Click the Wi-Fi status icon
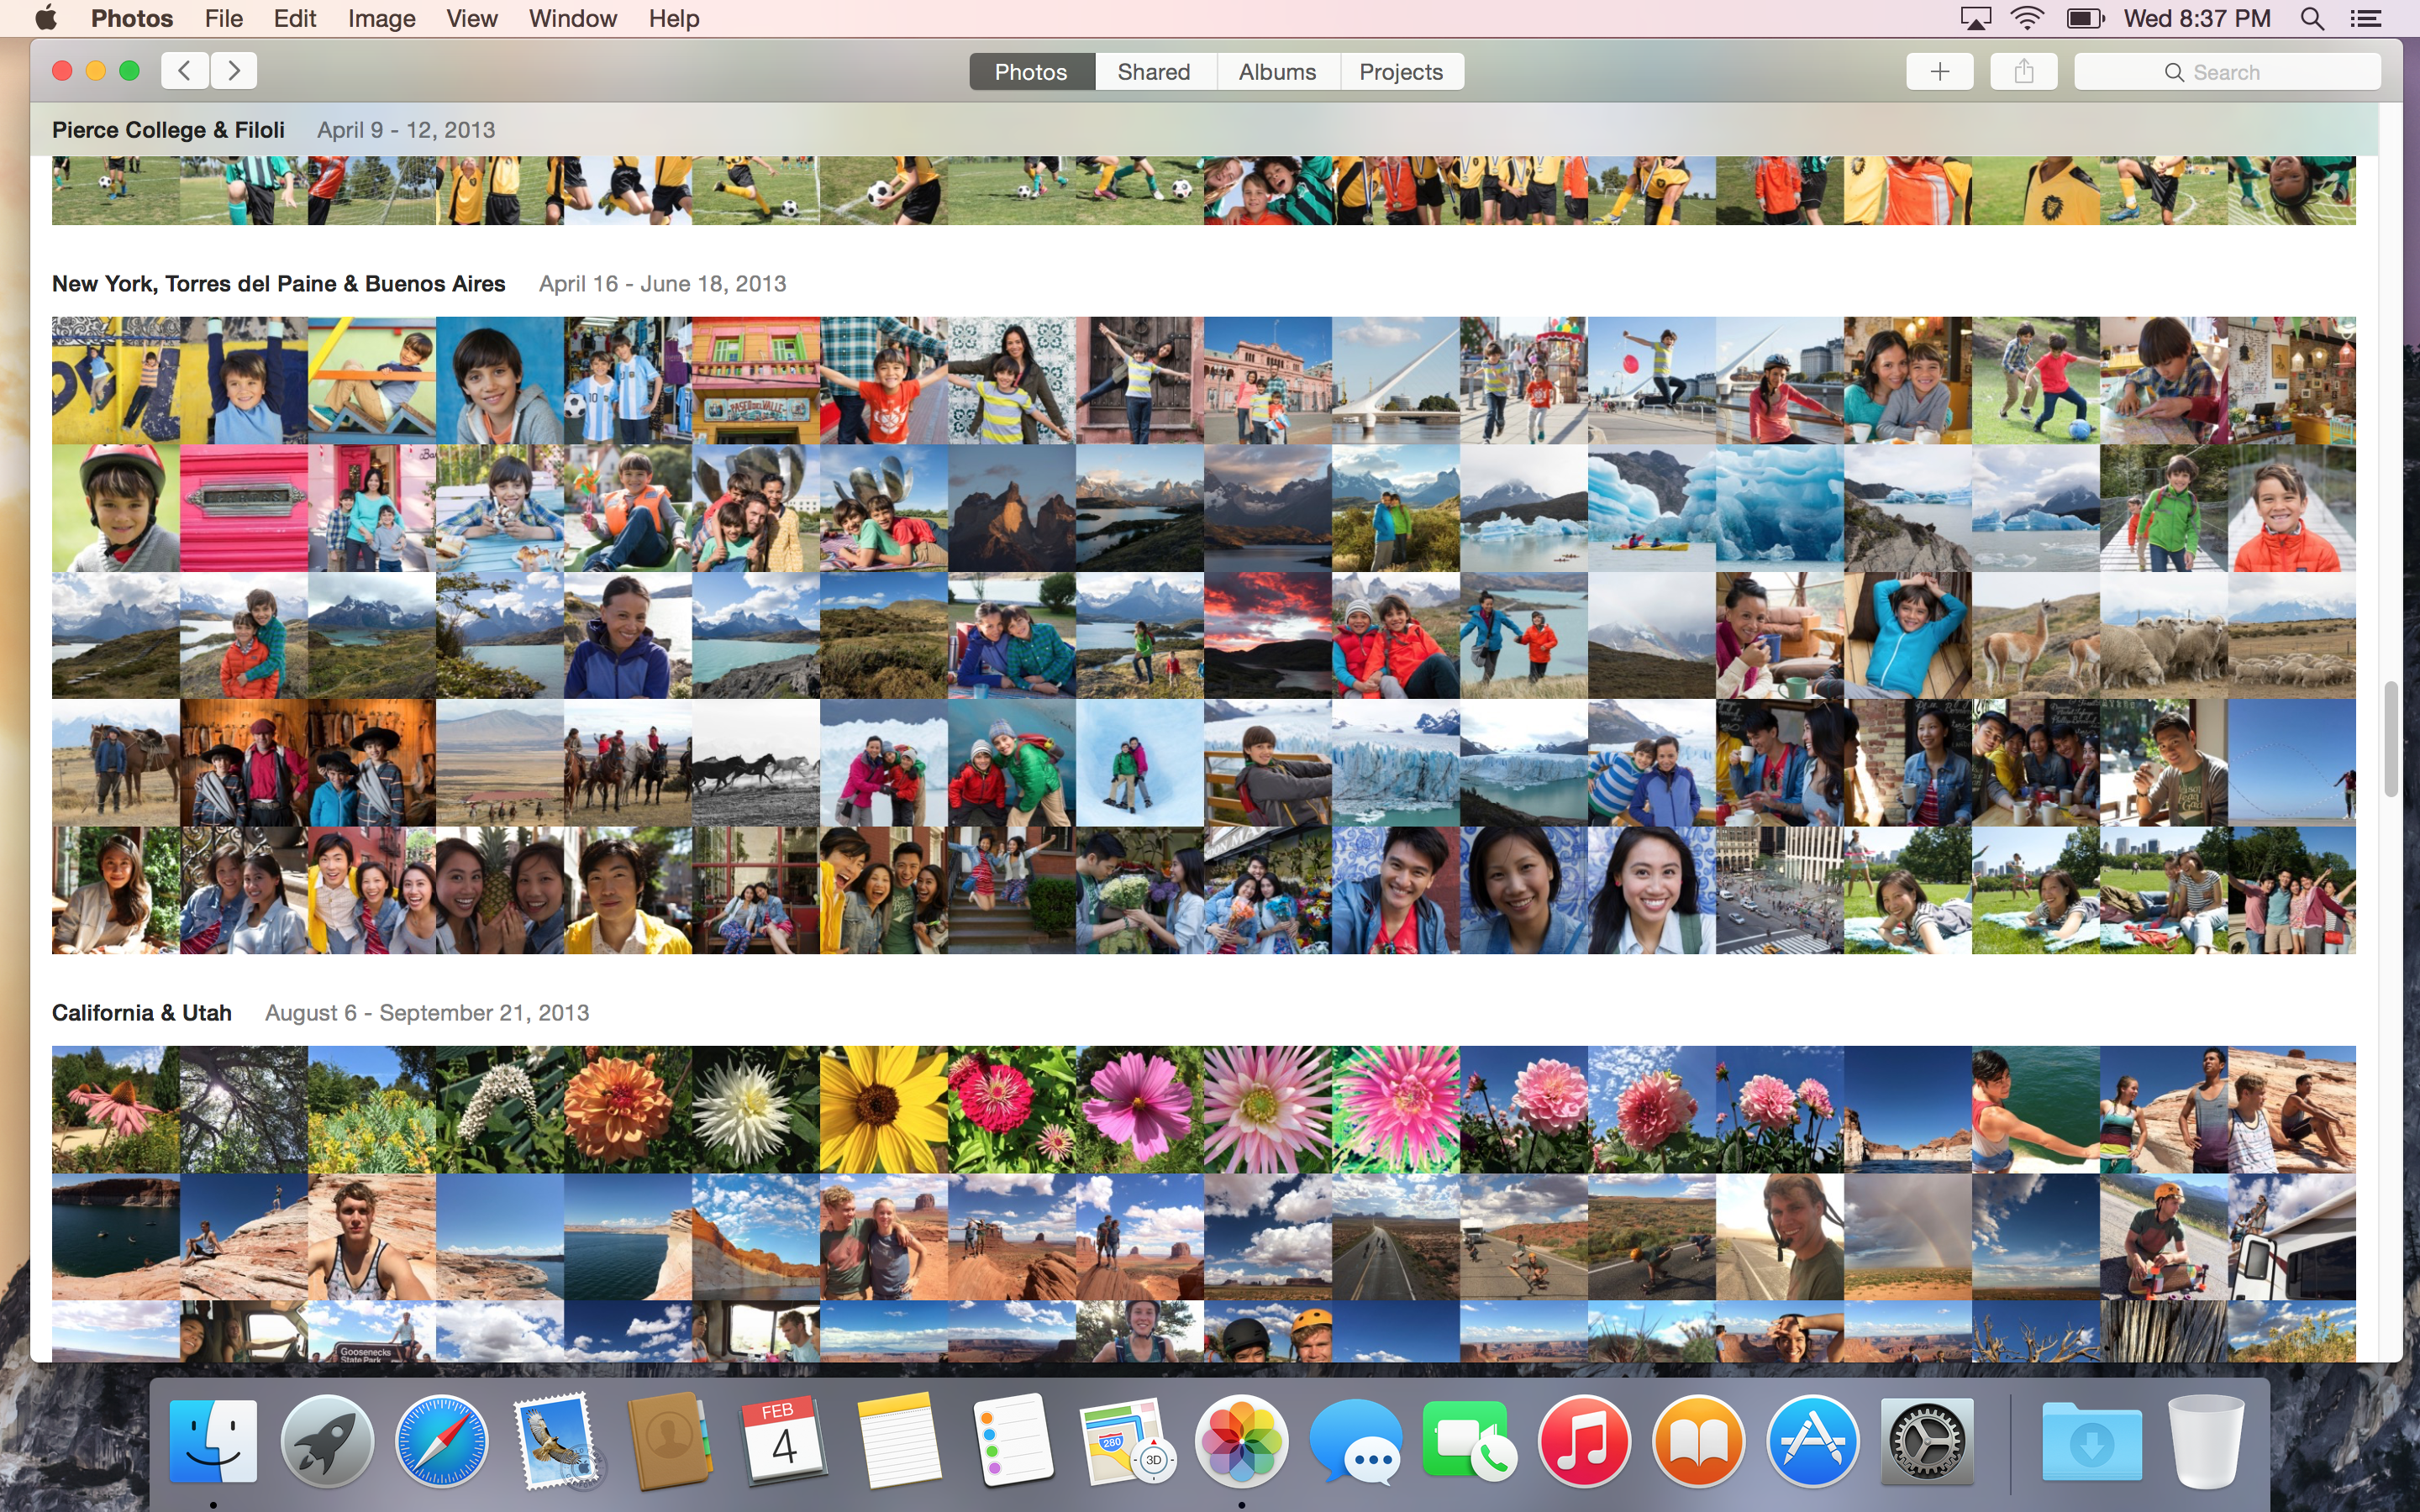Image resolution: width=2420 pixels, height=1512 pixels. [2027, 19]
